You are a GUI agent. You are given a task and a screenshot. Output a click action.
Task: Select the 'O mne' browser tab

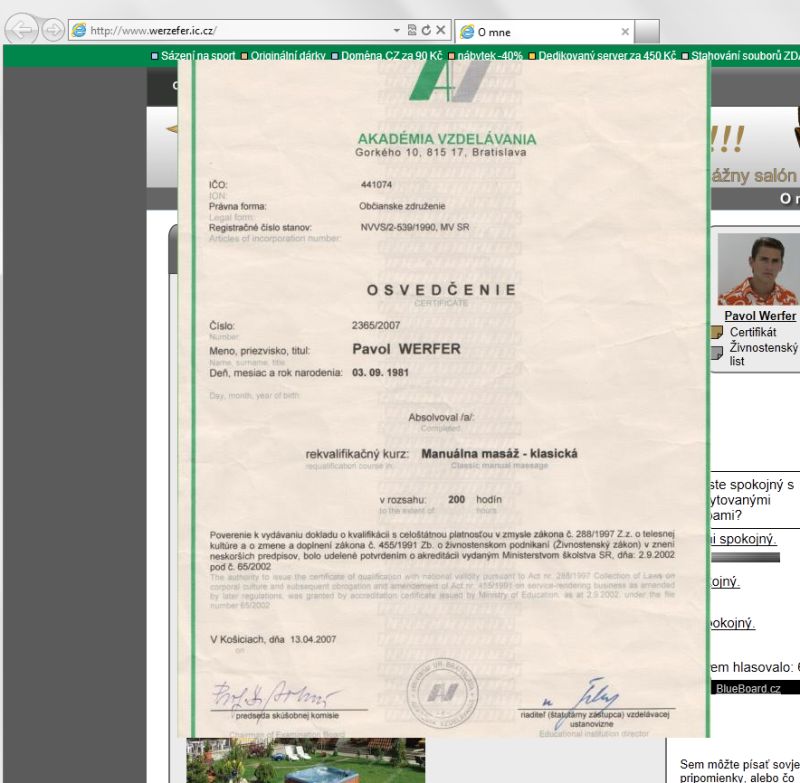(544, 32)
